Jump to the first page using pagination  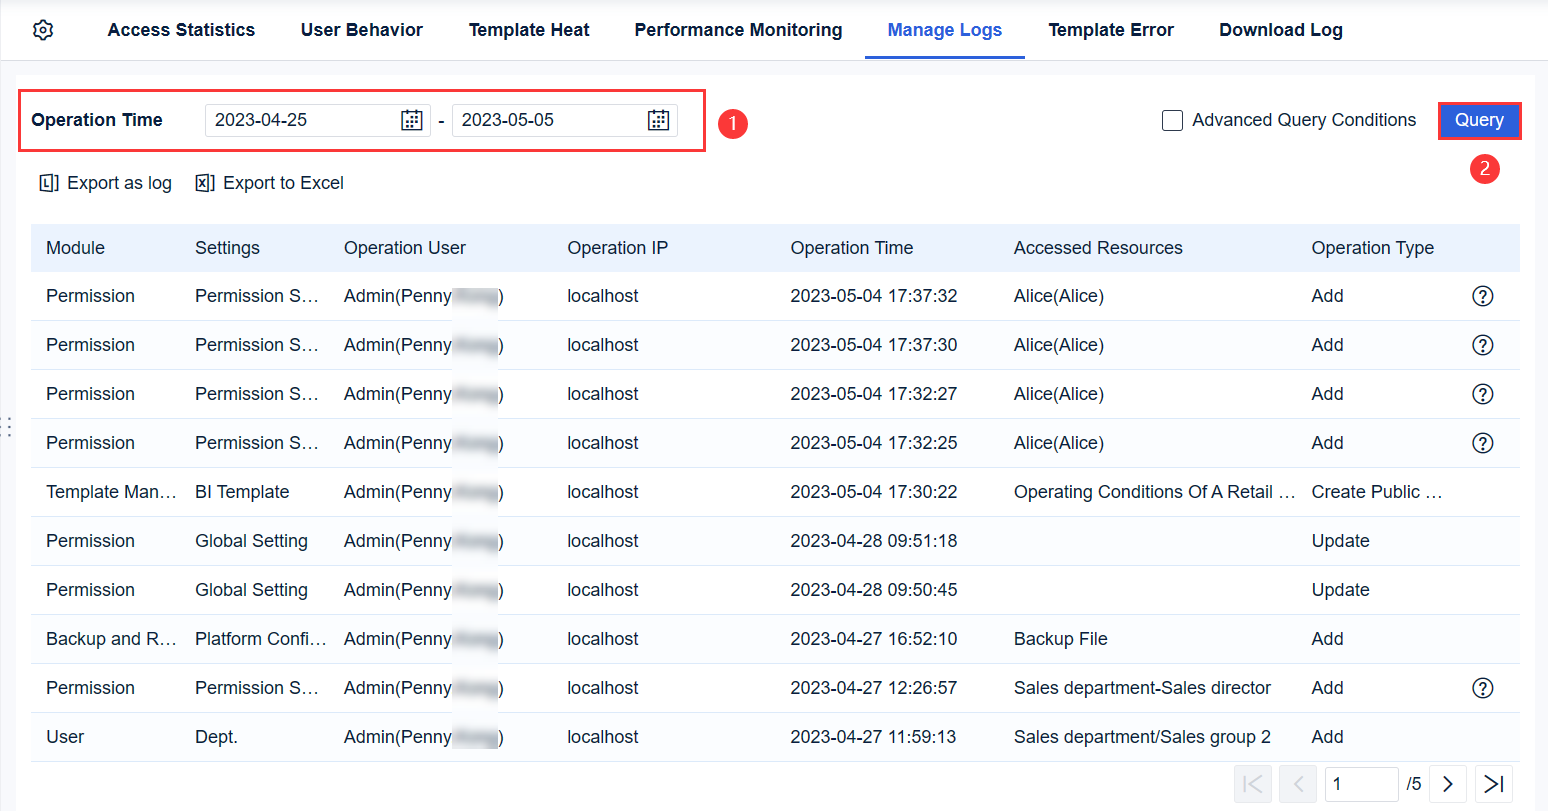click(1252, 784)
